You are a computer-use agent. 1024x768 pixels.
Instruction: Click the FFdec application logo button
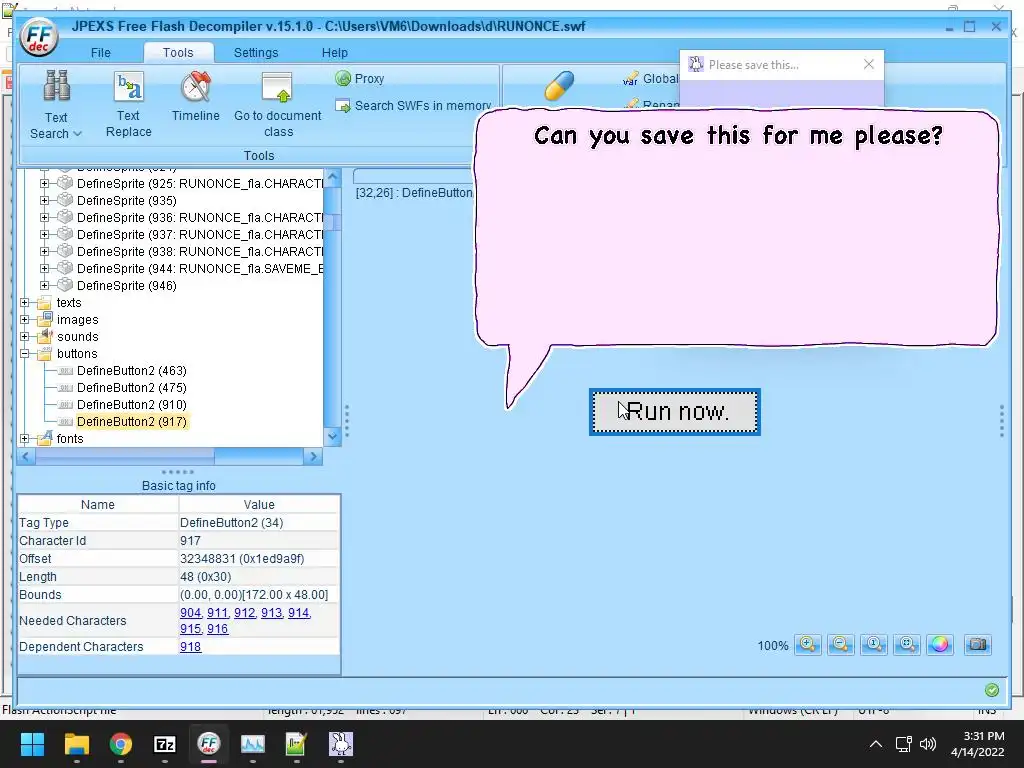click(x=39, y=37)
